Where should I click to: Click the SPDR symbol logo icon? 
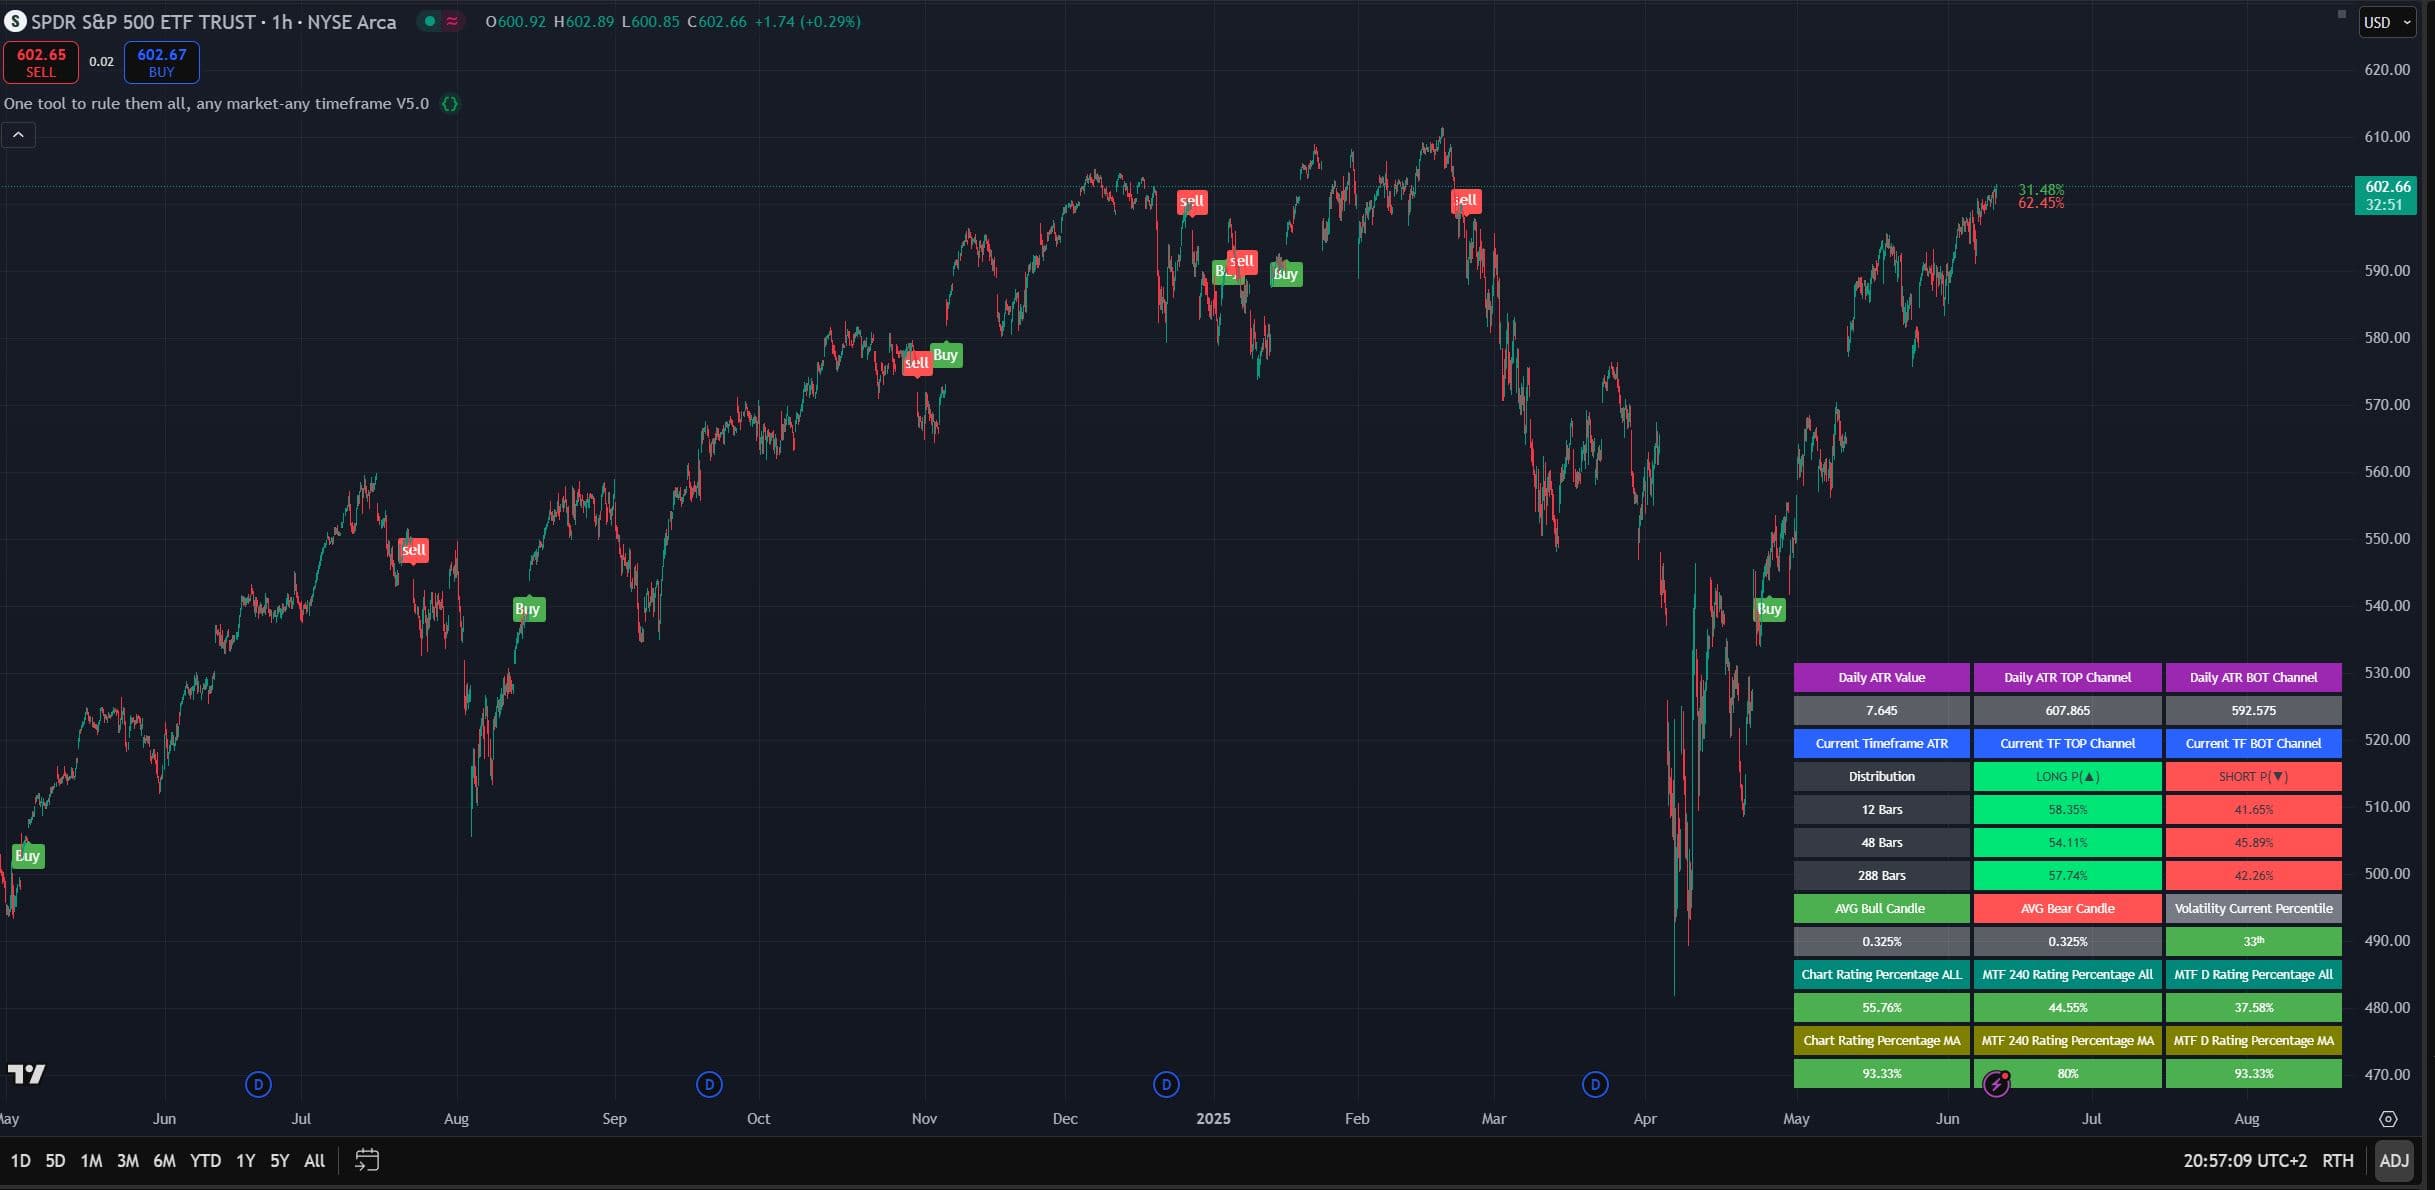tap(15, 21)
